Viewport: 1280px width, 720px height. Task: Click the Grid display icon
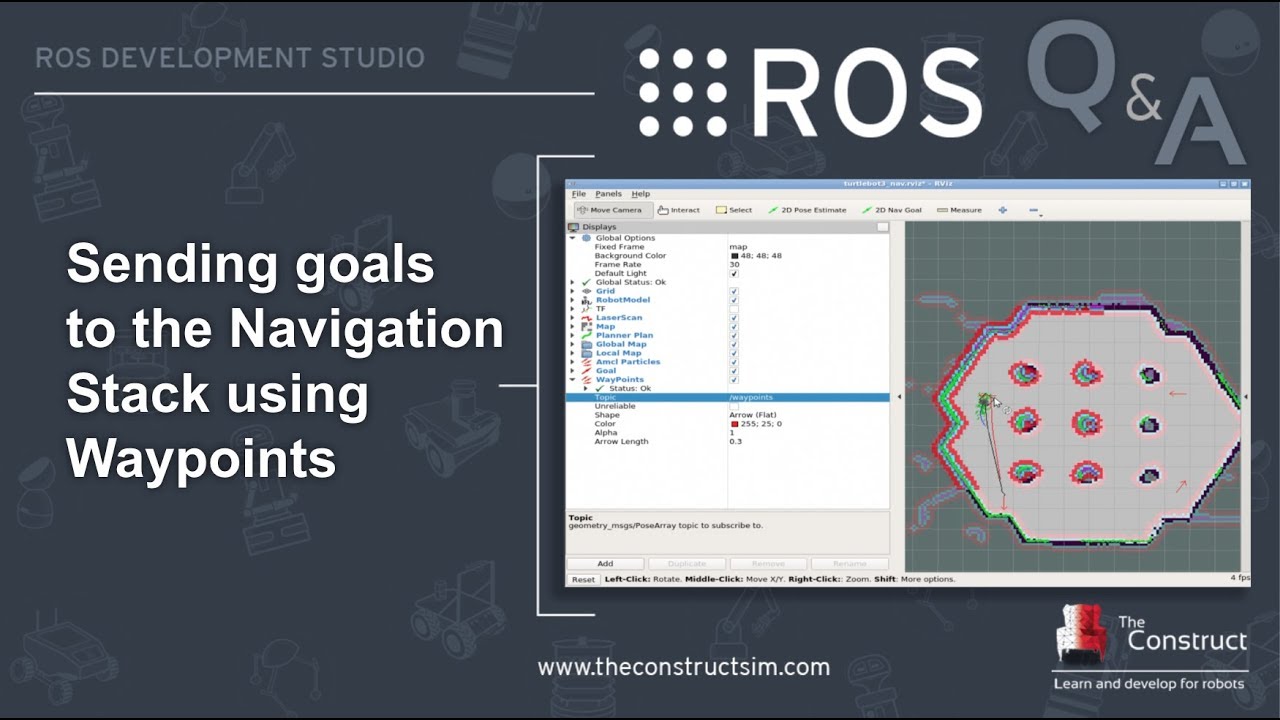click(587, 291)
